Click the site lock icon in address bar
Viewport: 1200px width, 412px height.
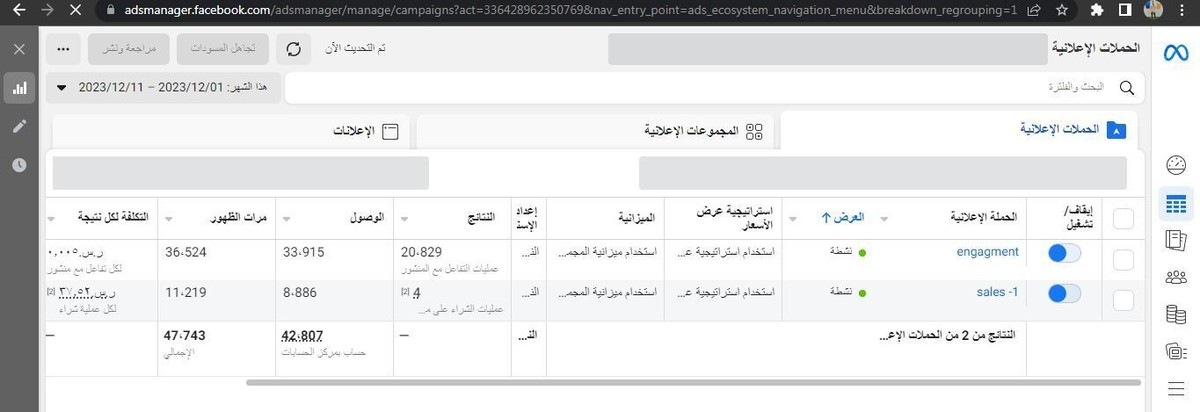coord(111,10)
